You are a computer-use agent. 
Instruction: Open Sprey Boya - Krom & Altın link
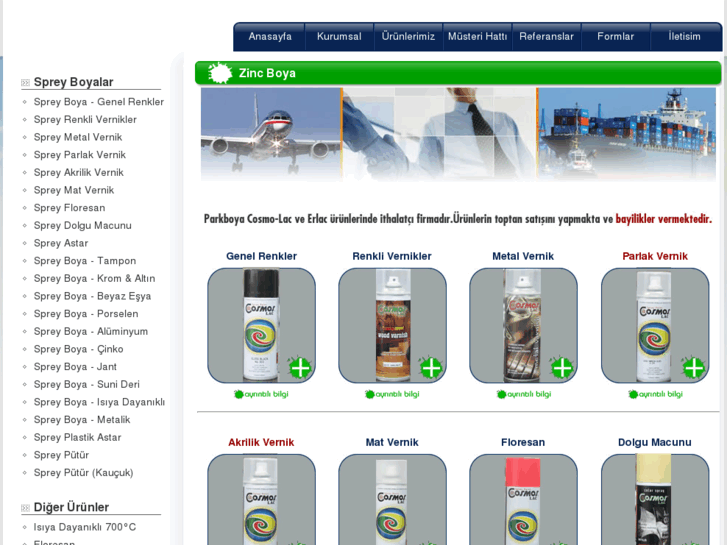pos(95,278)
